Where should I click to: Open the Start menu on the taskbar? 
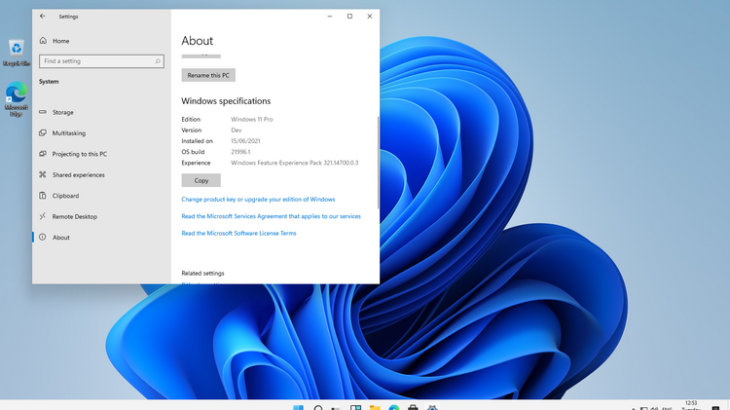(298, 407)
